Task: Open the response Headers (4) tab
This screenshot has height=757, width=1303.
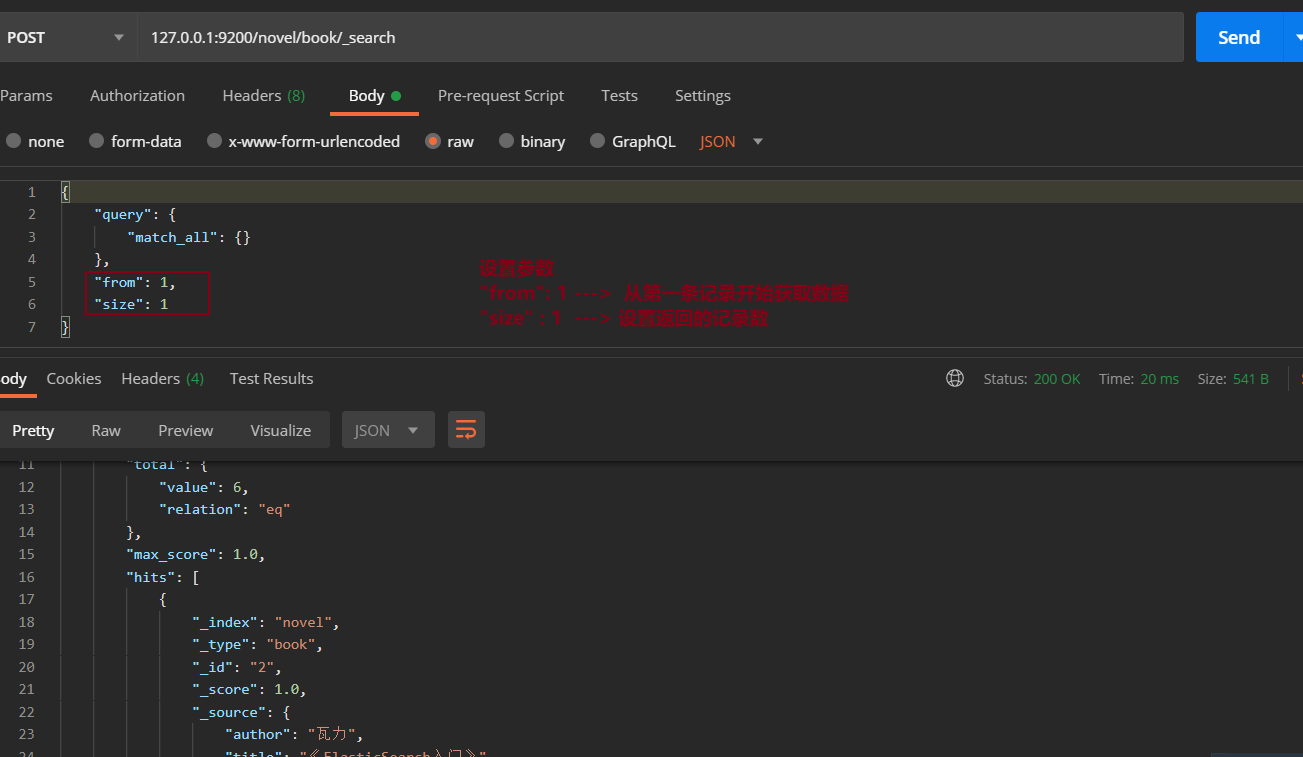Action: 163,378
